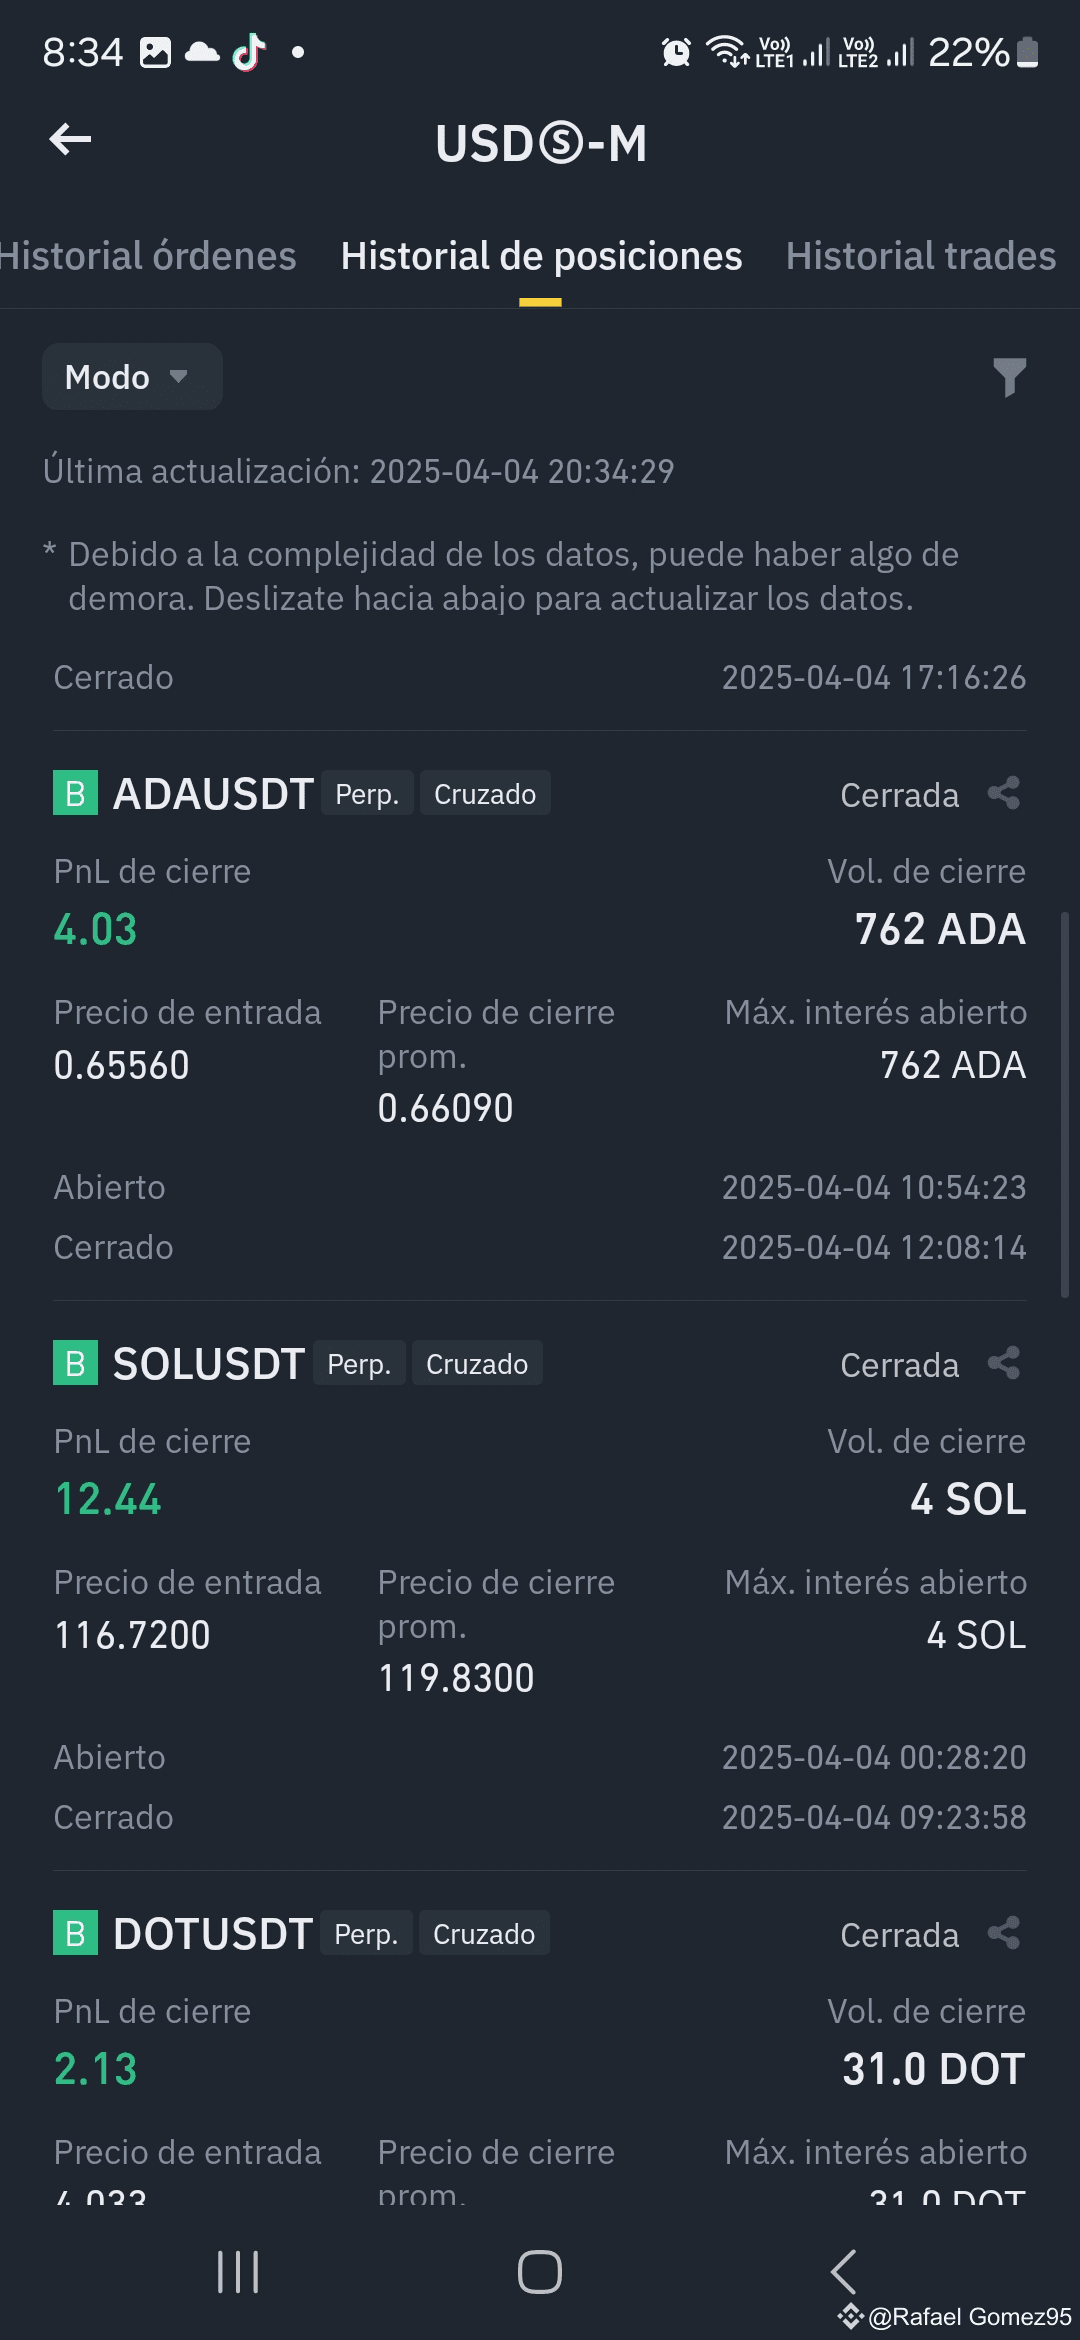This screenshot has height=2340, width=1080.
Task: Open SOLUSDT pair title
Action: (208, 1364)
